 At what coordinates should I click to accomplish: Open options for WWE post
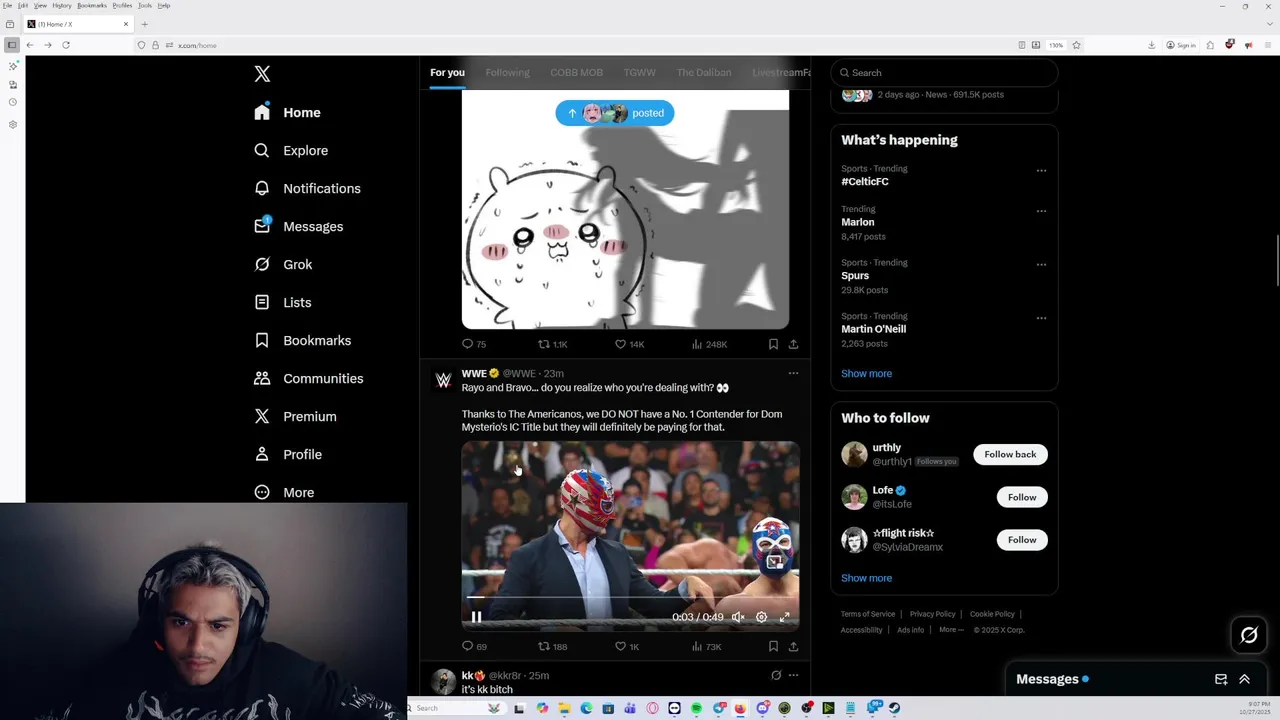coord(793,373)
